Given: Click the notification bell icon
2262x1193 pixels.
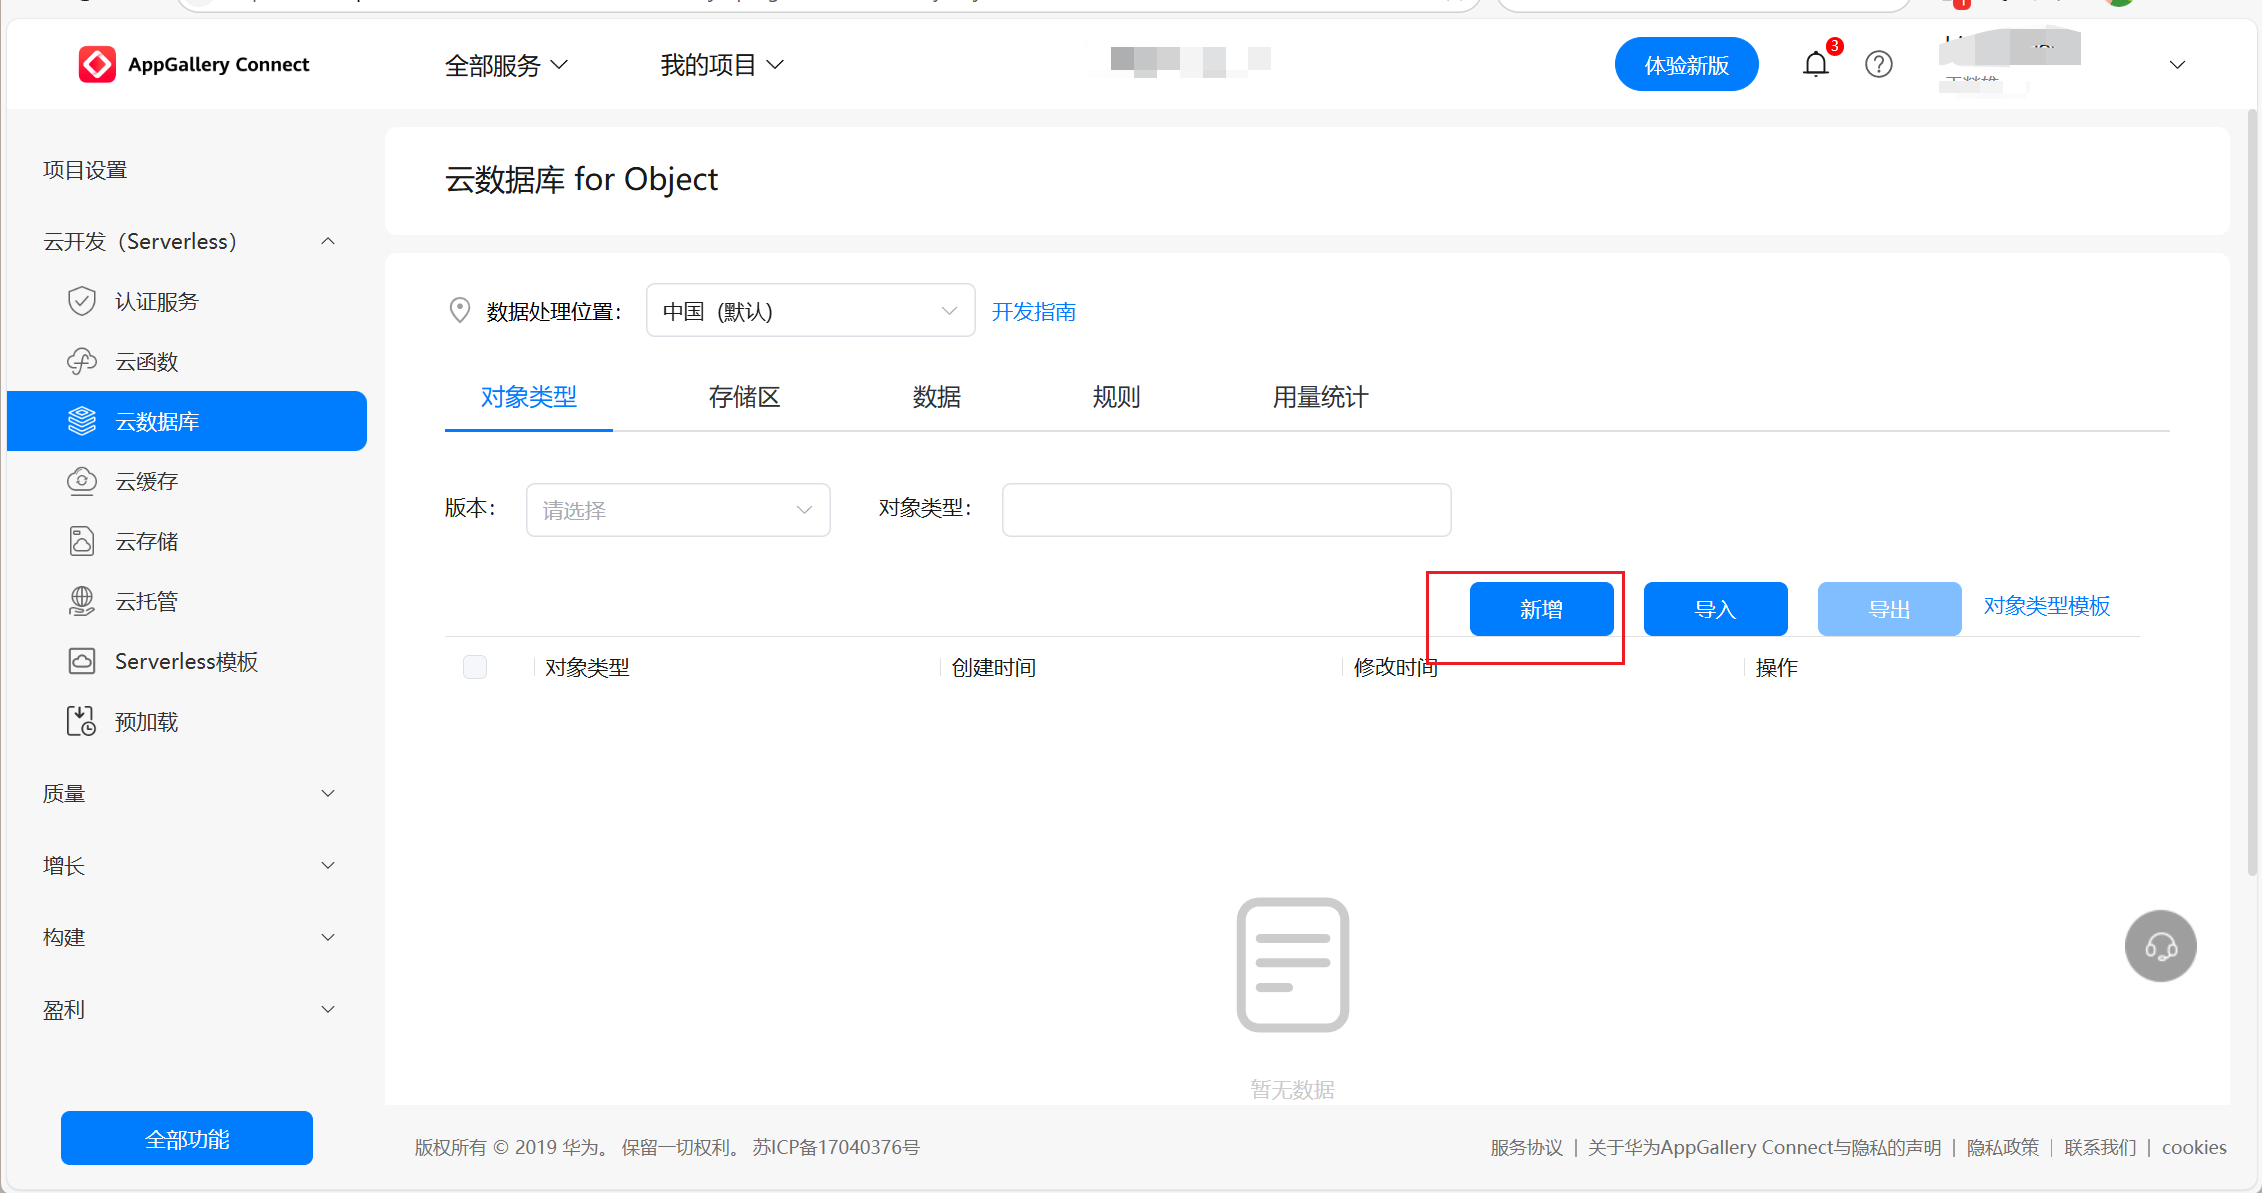Looking at the screenshot, I should [x=1815, y=65].
